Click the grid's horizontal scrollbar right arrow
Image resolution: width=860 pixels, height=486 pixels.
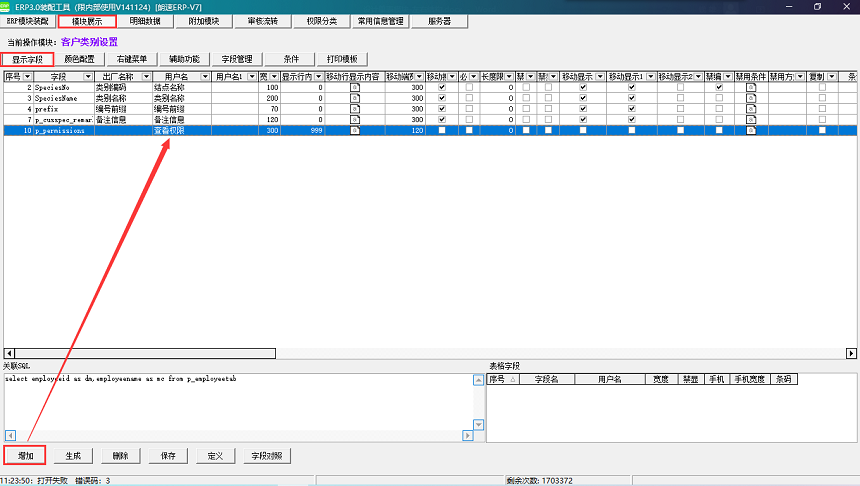[x=852, y=353]
